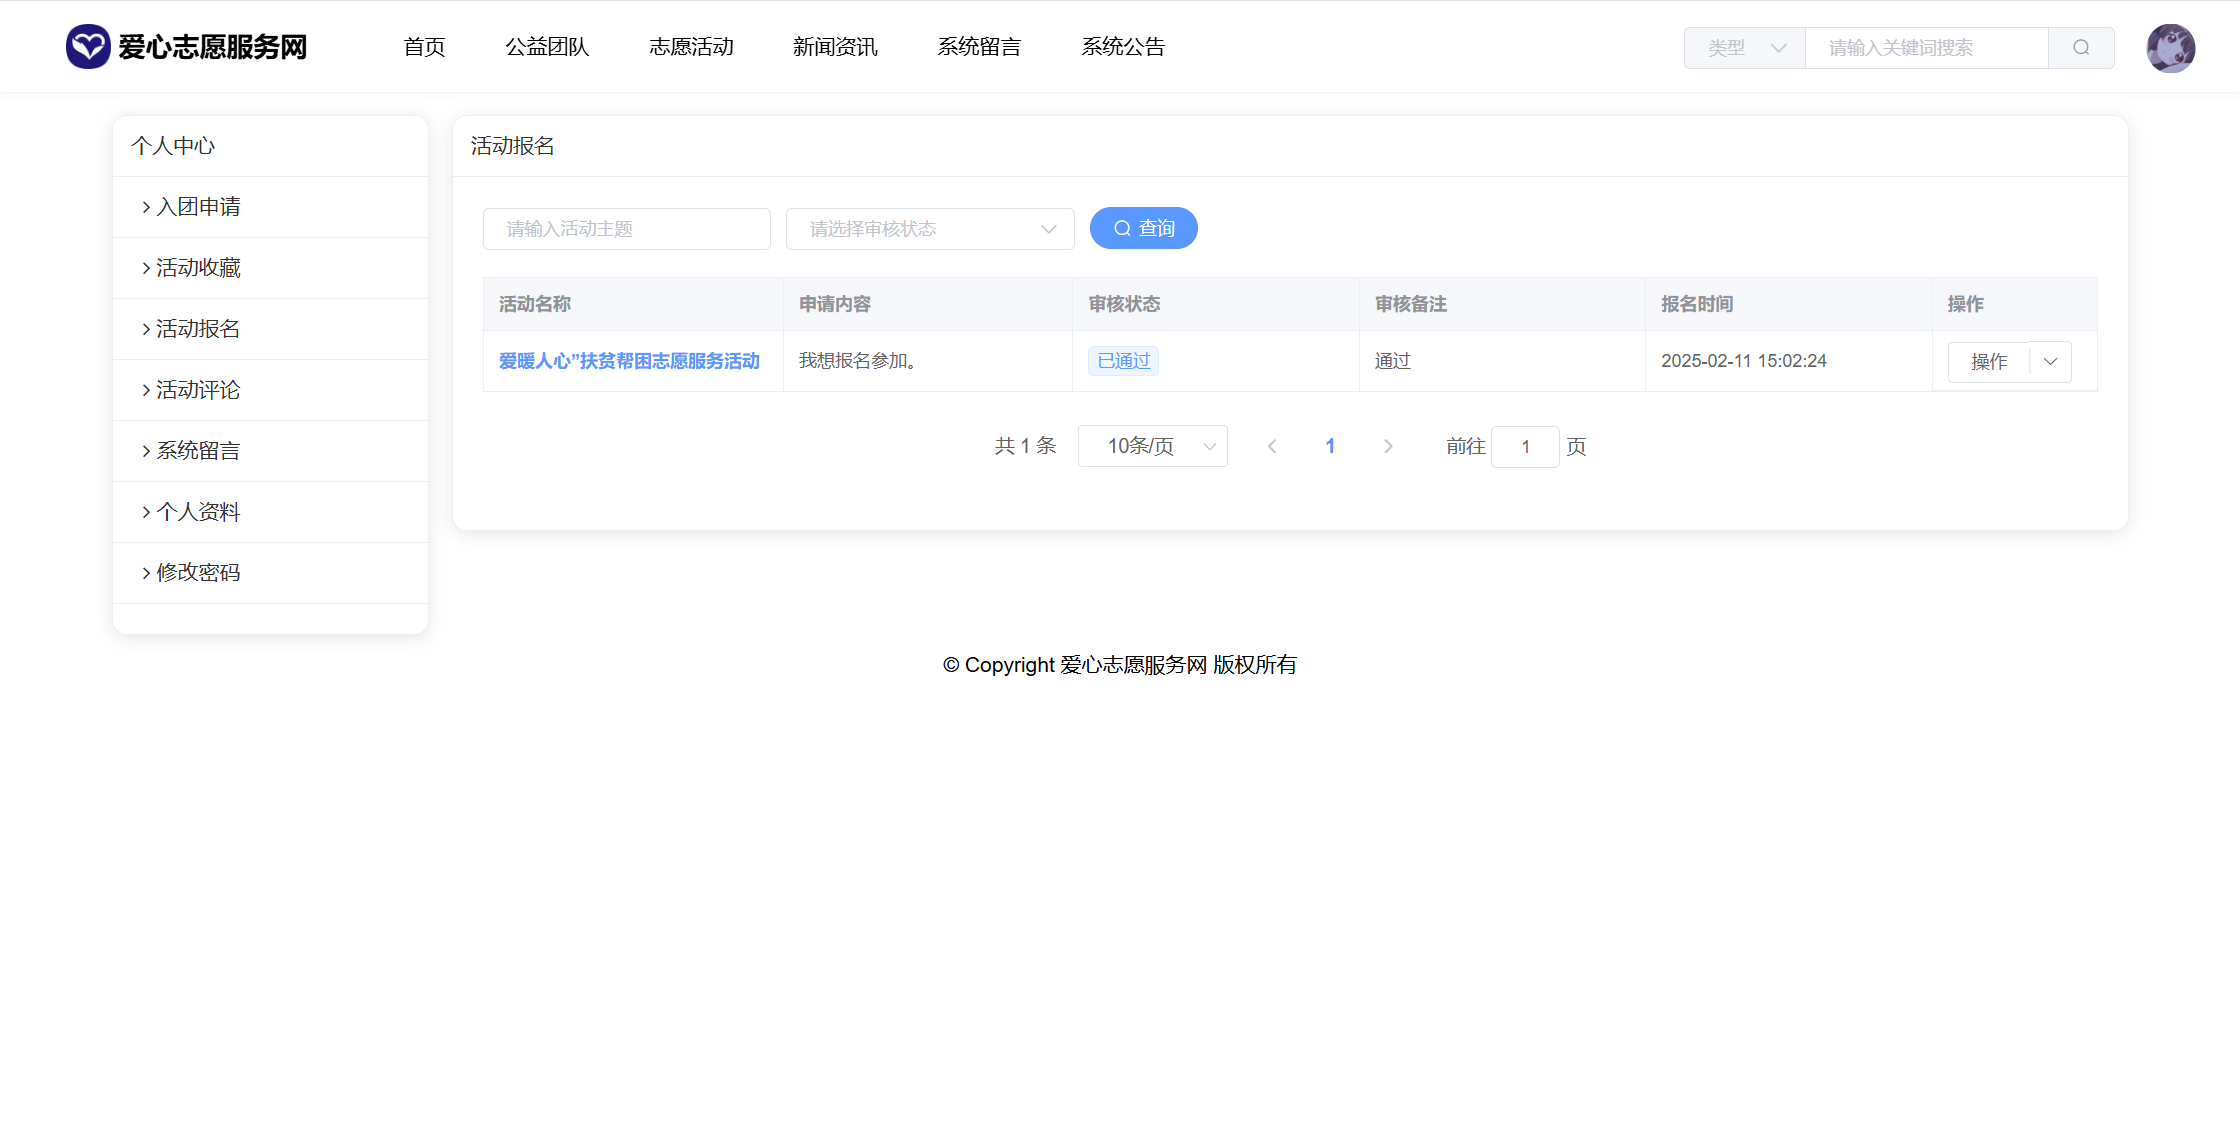Click the keyword search input box
Image resolution: width=2240 pixels, height=1148 pixels.
click(1926, 48)
